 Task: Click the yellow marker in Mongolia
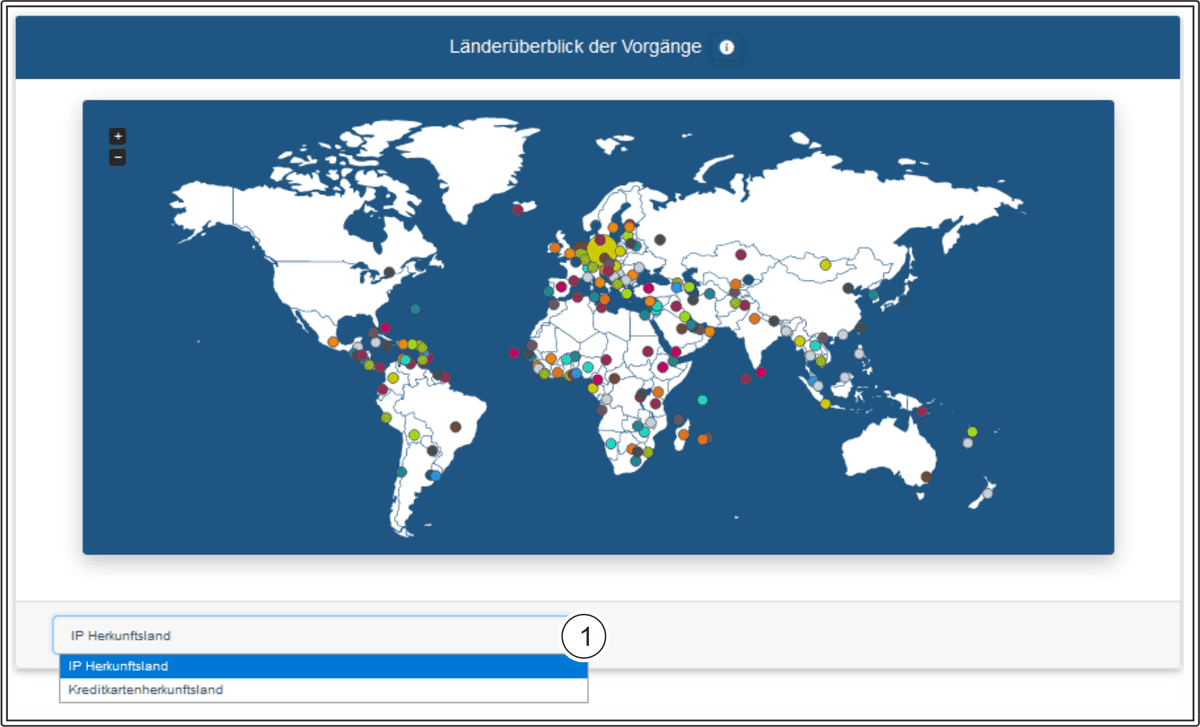[825, 265]
